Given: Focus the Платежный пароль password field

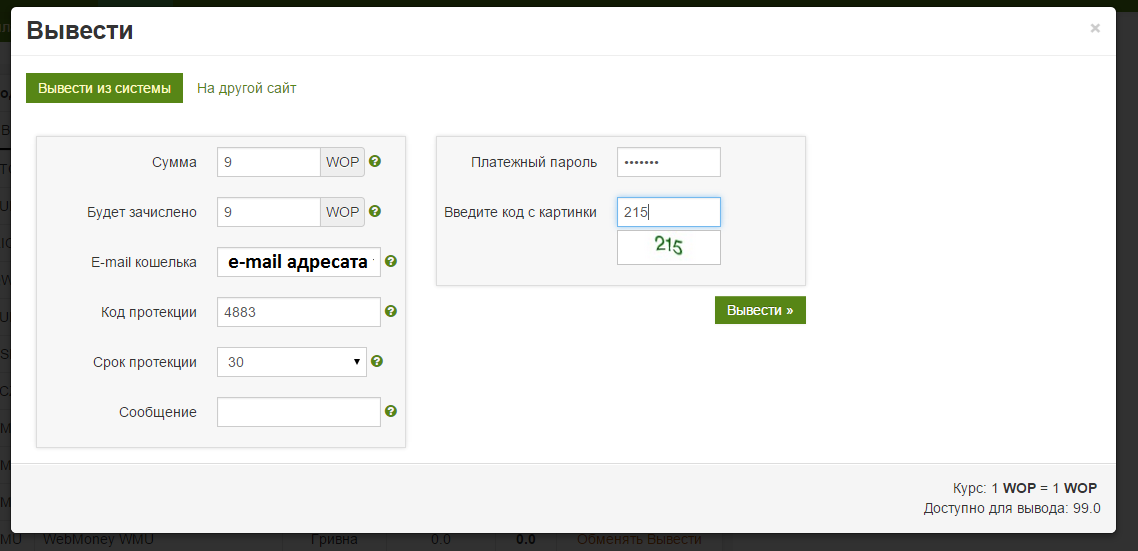Looking at the screenshot, I should 668,162.
